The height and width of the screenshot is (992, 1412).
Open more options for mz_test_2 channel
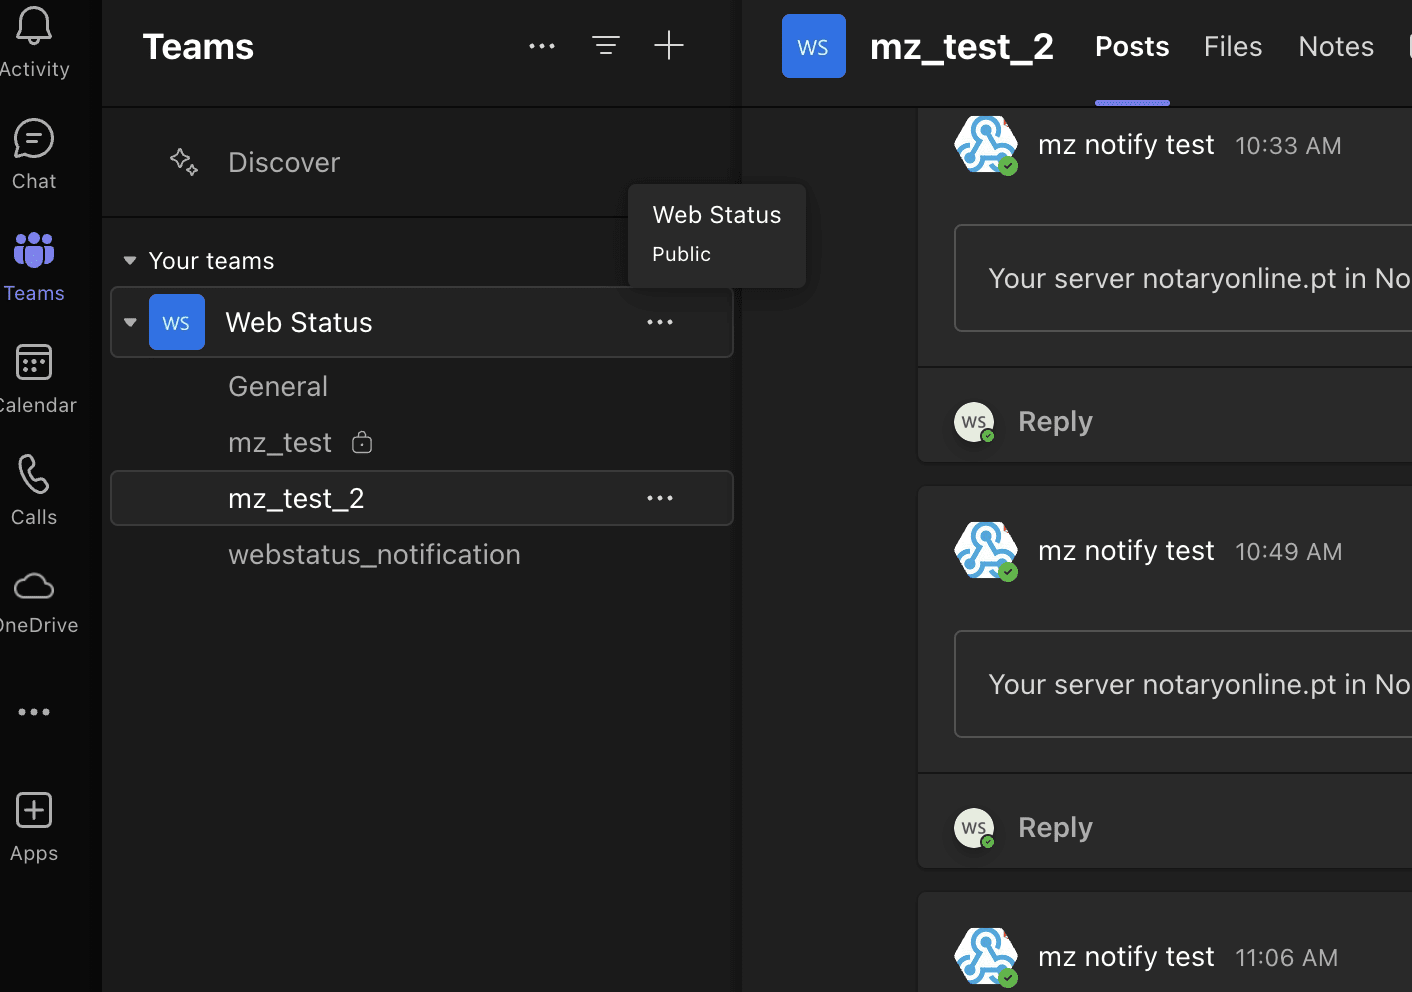659,498
